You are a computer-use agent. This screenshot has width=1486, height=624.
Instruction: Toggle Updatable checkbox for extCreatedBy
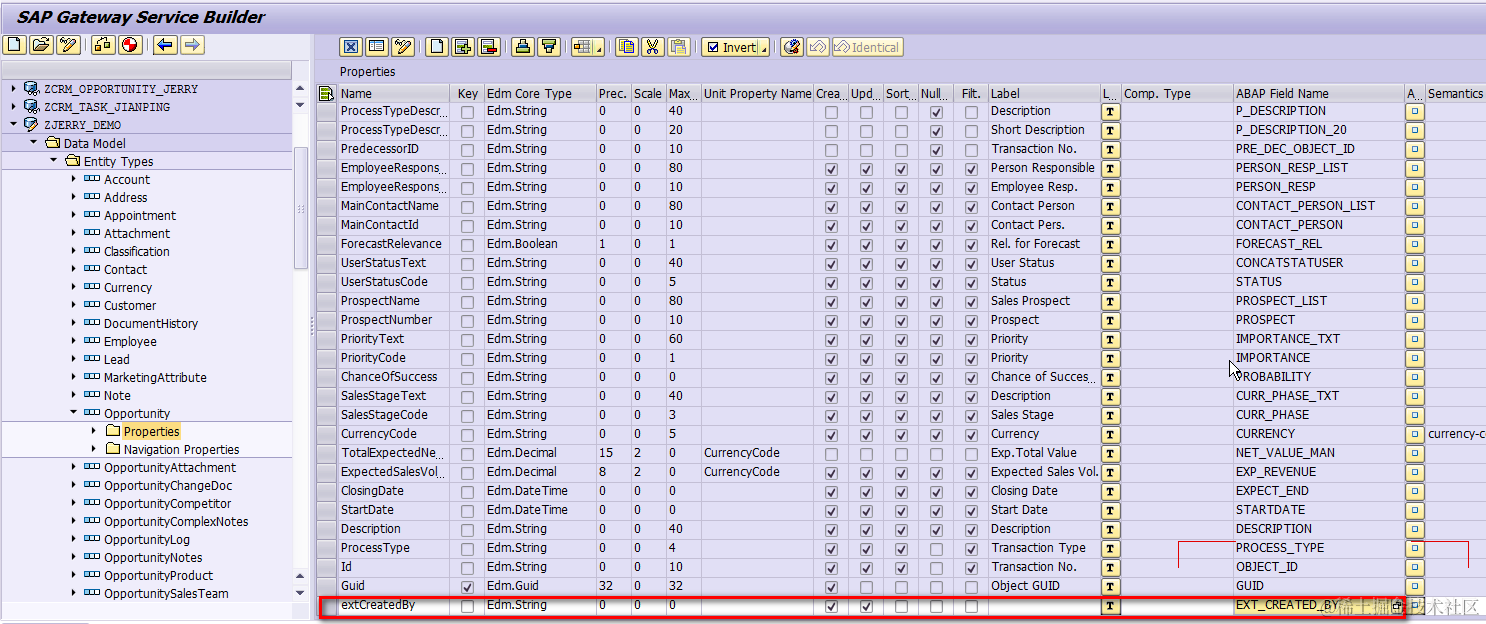866,605
